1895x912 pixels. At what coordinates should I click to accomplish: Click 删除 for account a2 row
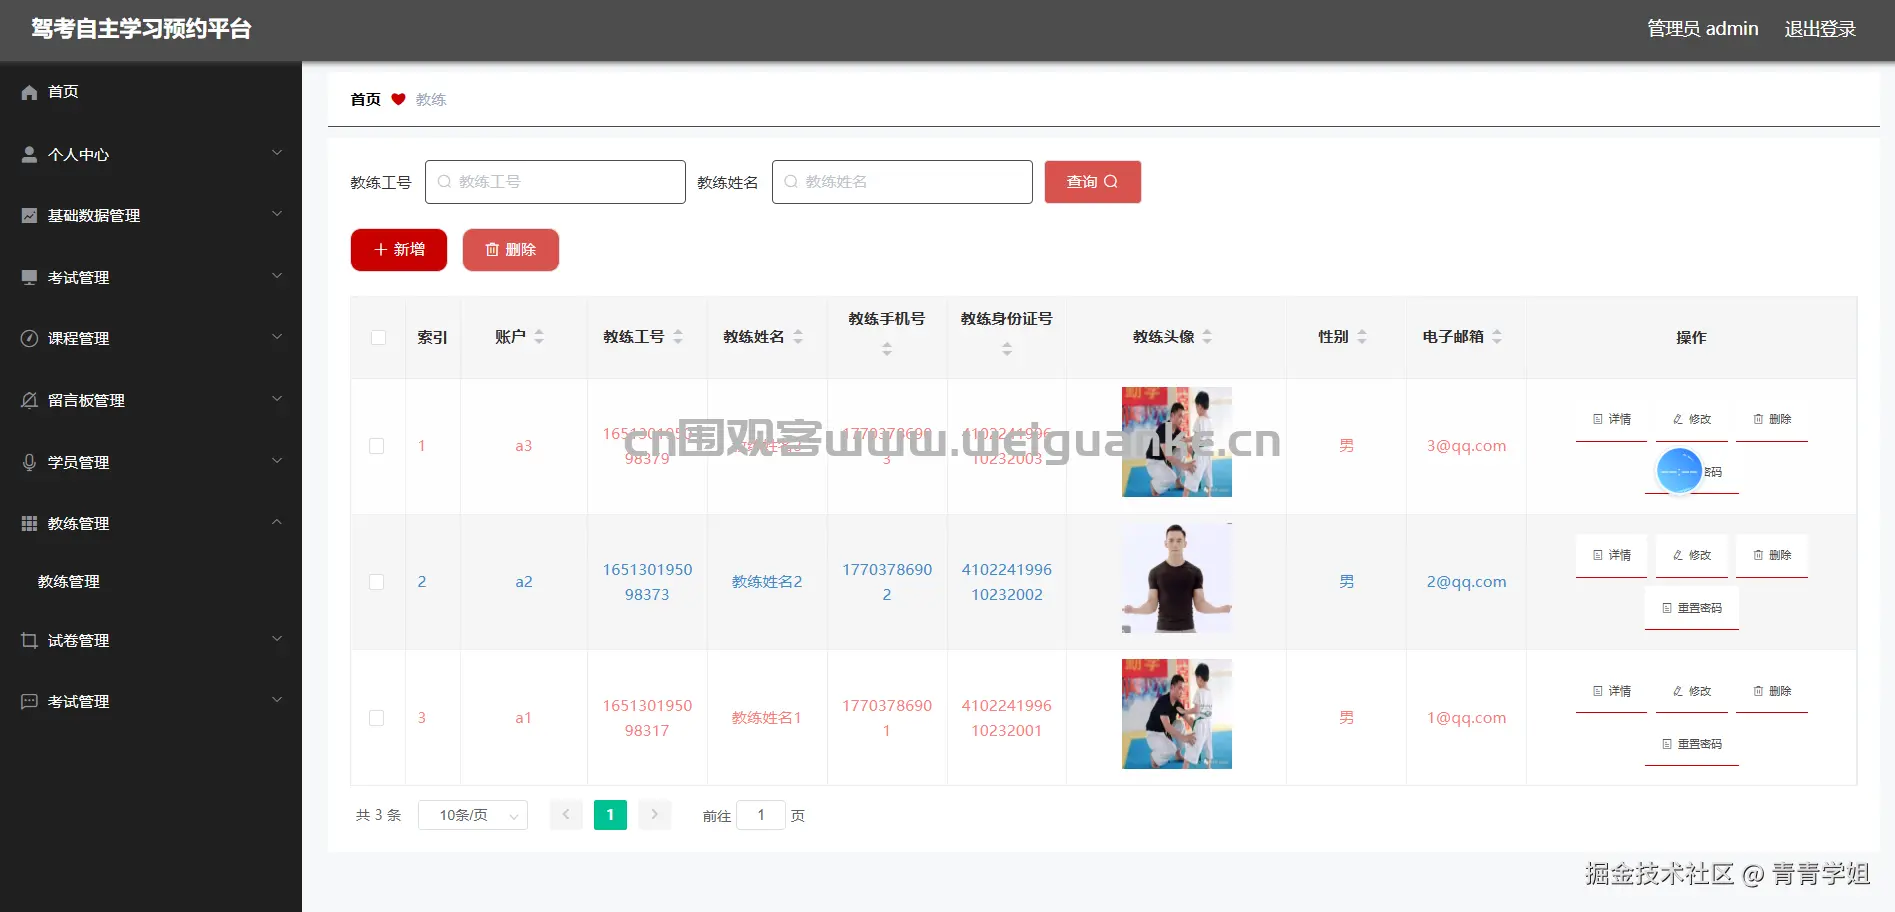1772,556
